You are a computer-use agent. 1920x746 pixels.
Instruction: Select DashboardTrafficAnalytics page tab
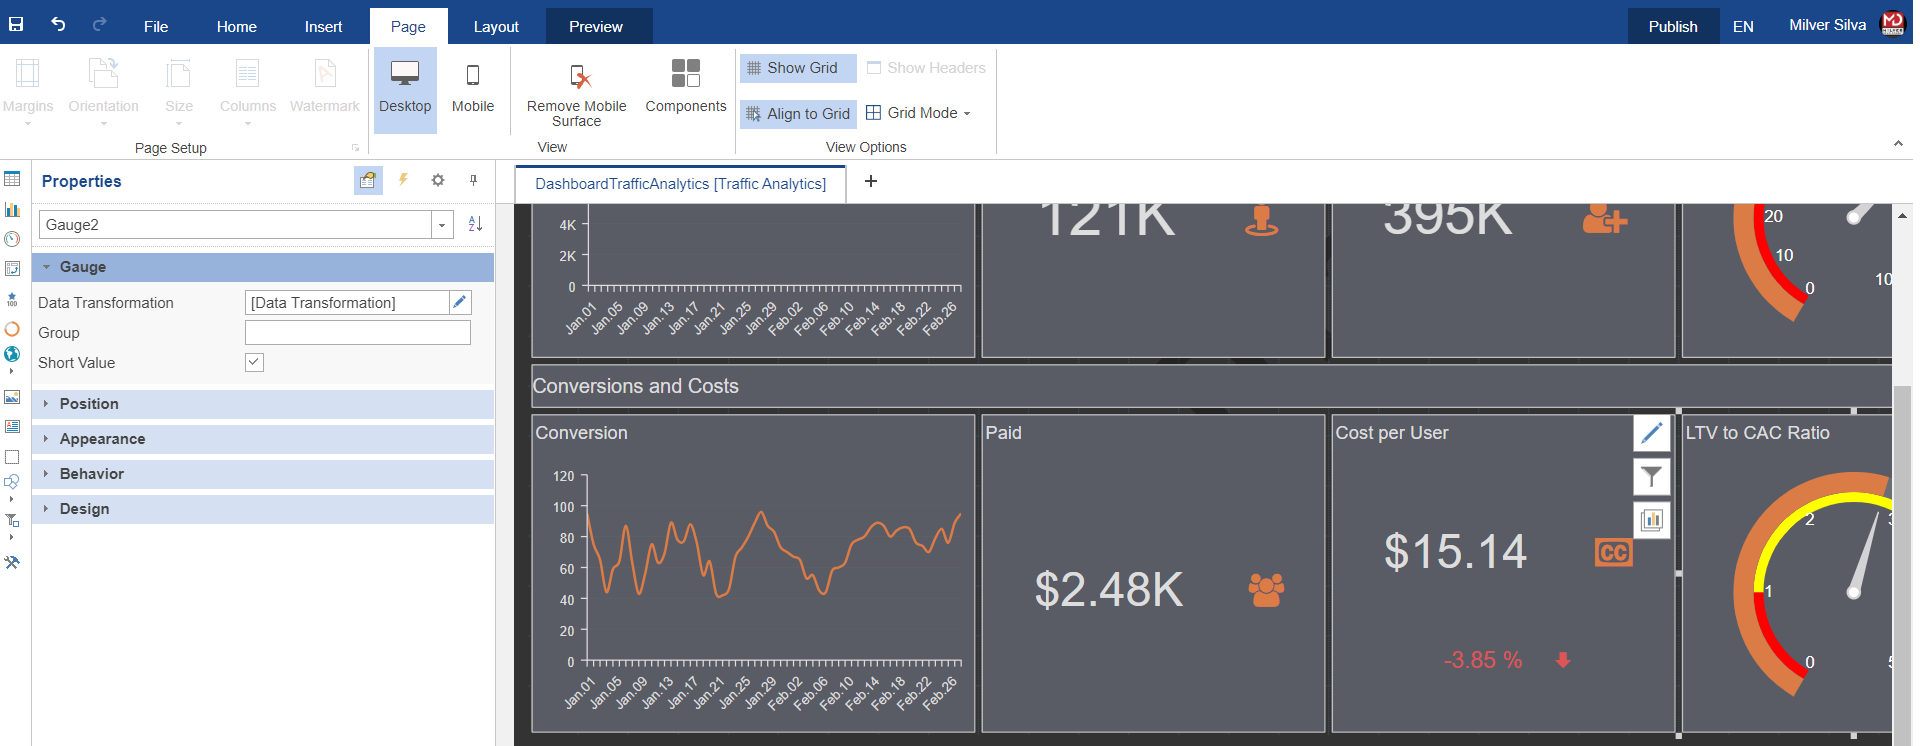click(680, 184)
